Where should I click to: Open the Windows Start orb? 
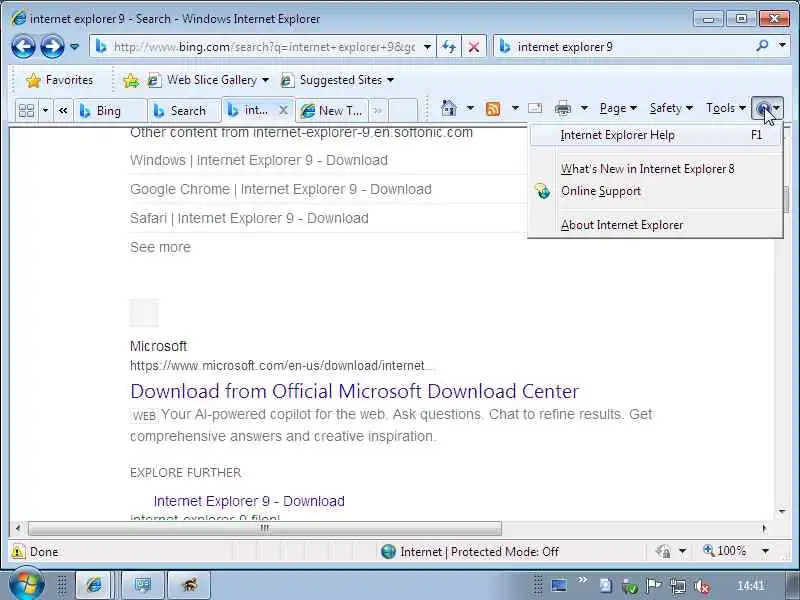(x=26, y=583)
